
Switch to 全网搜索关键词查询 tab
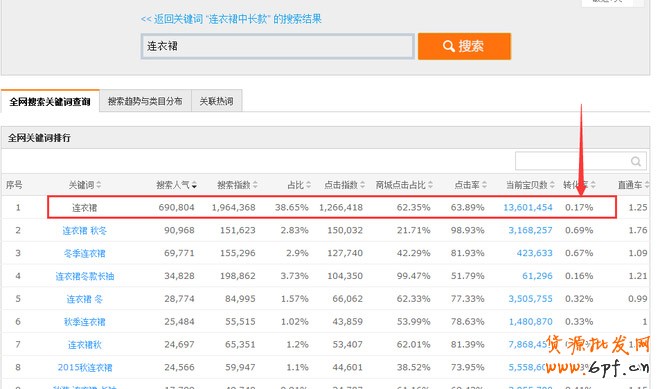point(50,101)
